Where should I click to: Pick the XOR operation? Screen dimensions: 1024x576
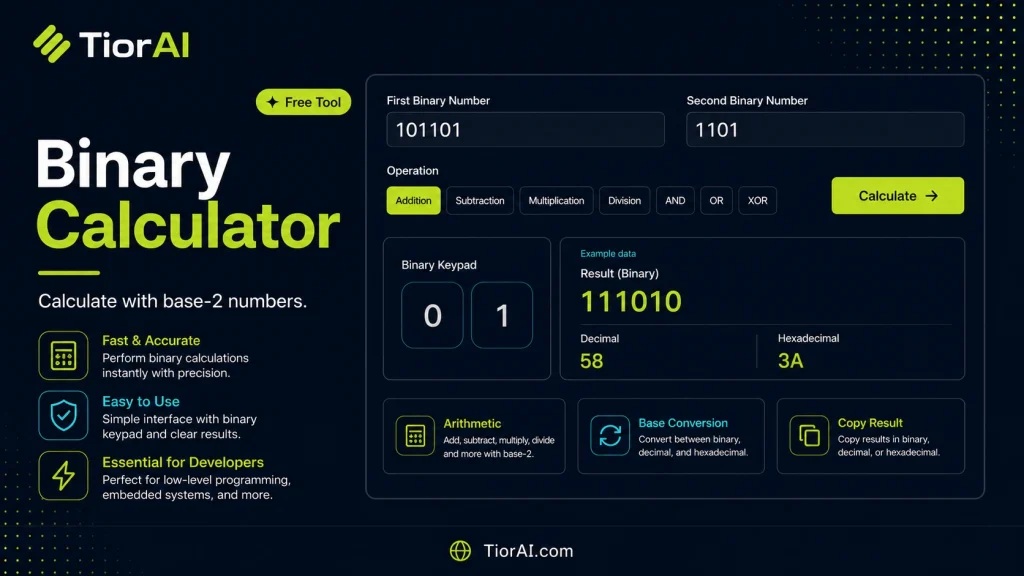coord(758,200)
